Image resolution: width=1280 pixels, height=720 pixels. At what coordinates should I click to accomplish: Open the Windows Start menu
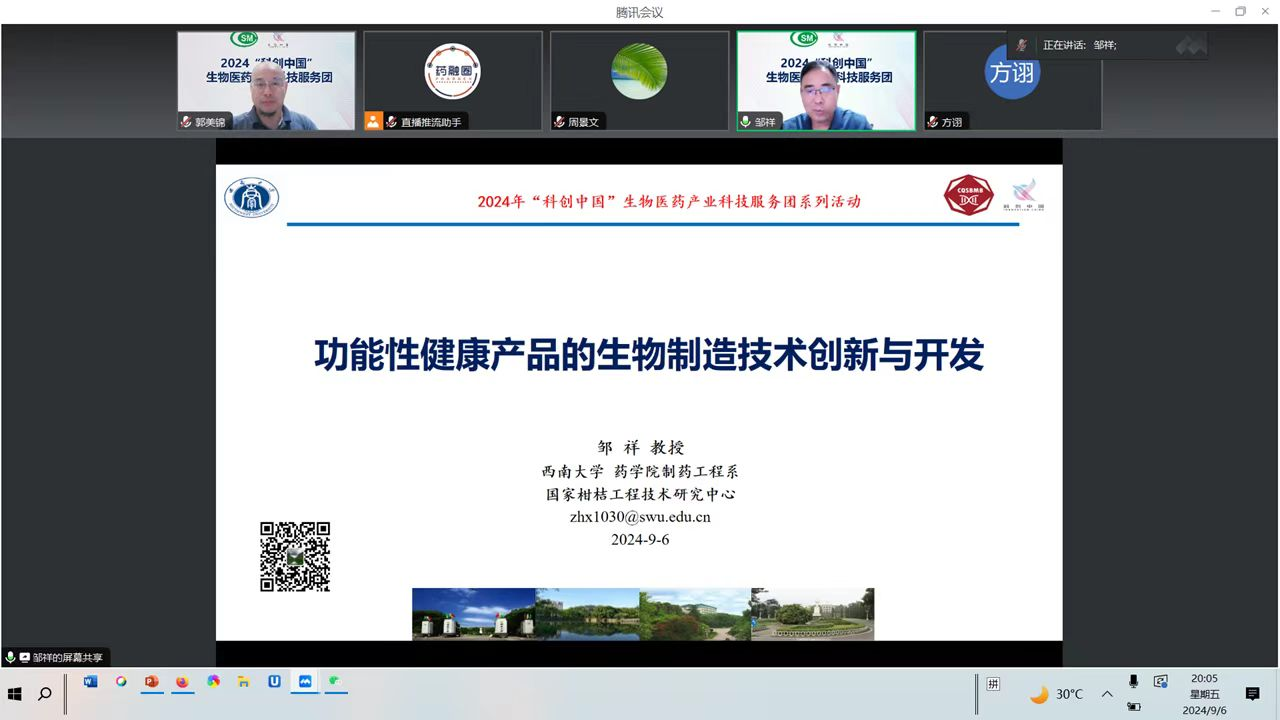pos(15,694)
